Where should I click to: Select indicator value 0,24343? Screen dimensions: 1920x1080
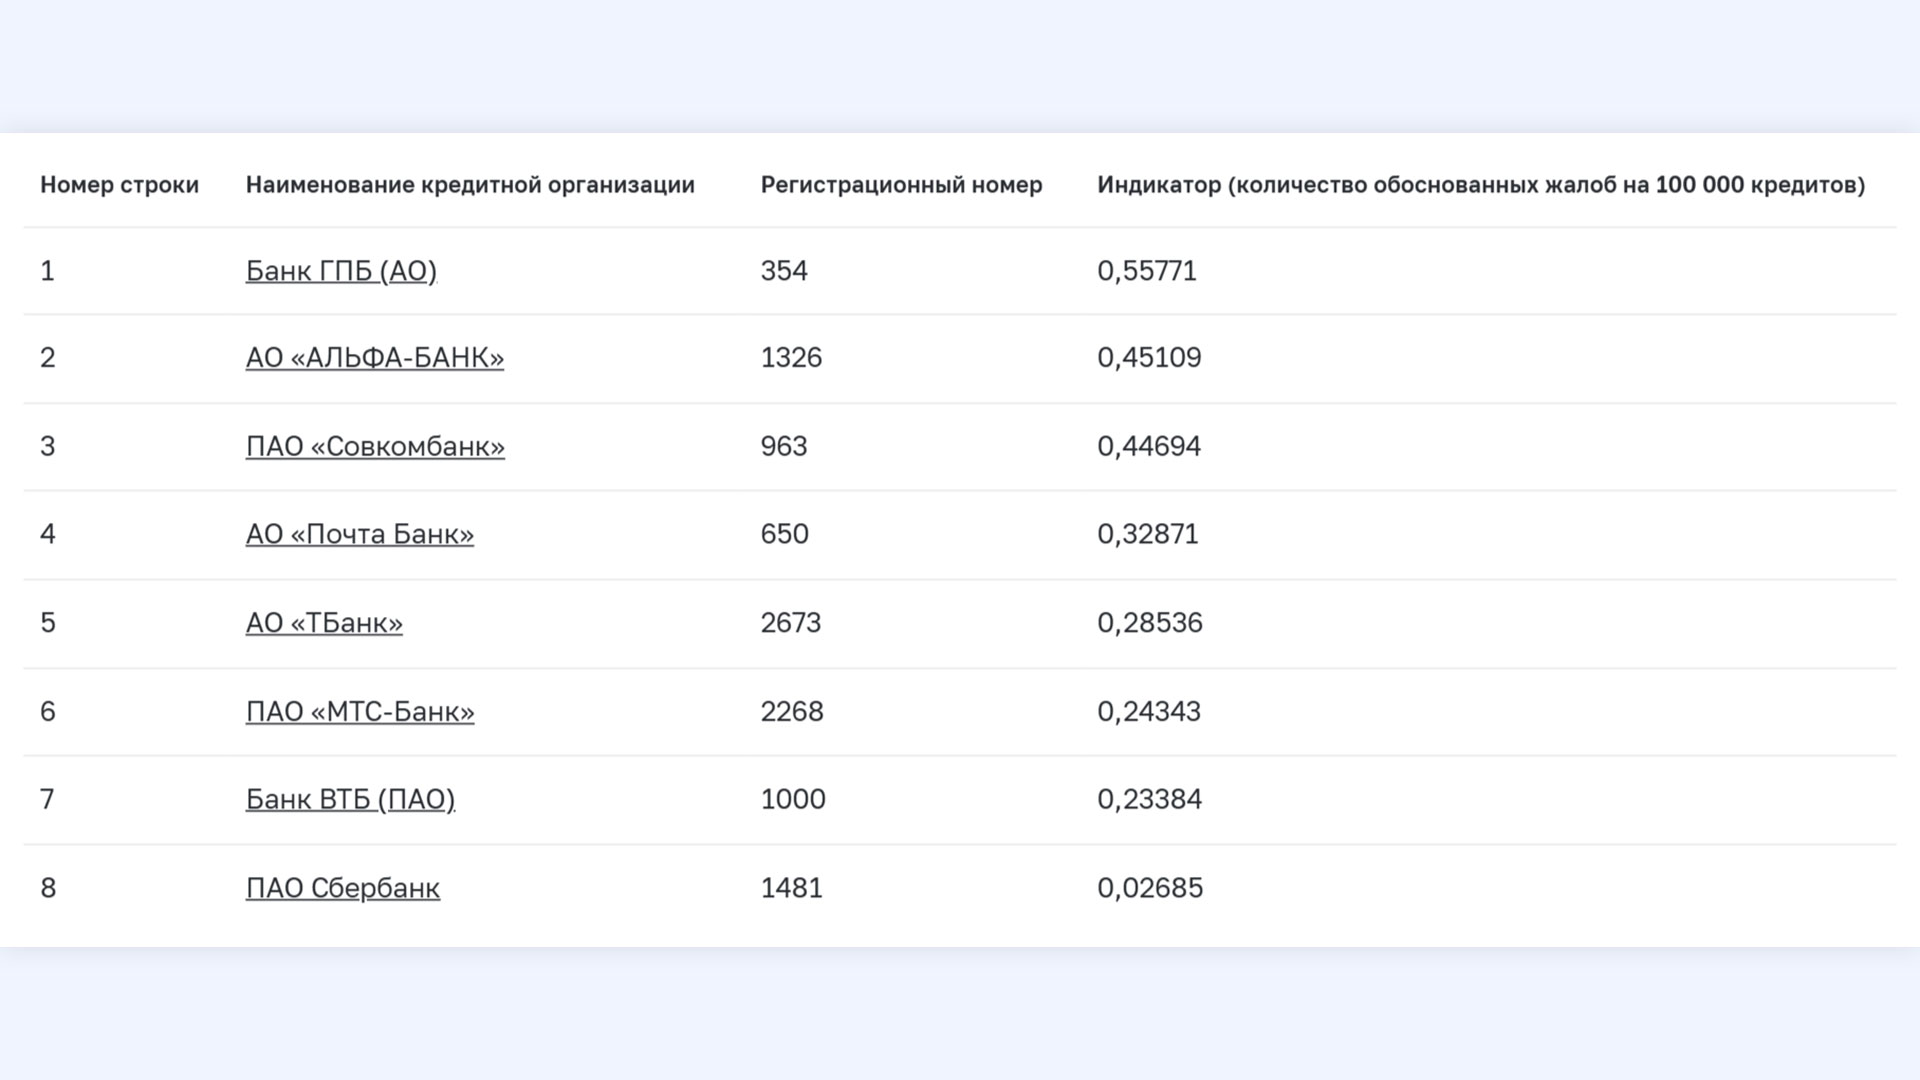(x=1149, y=712)
